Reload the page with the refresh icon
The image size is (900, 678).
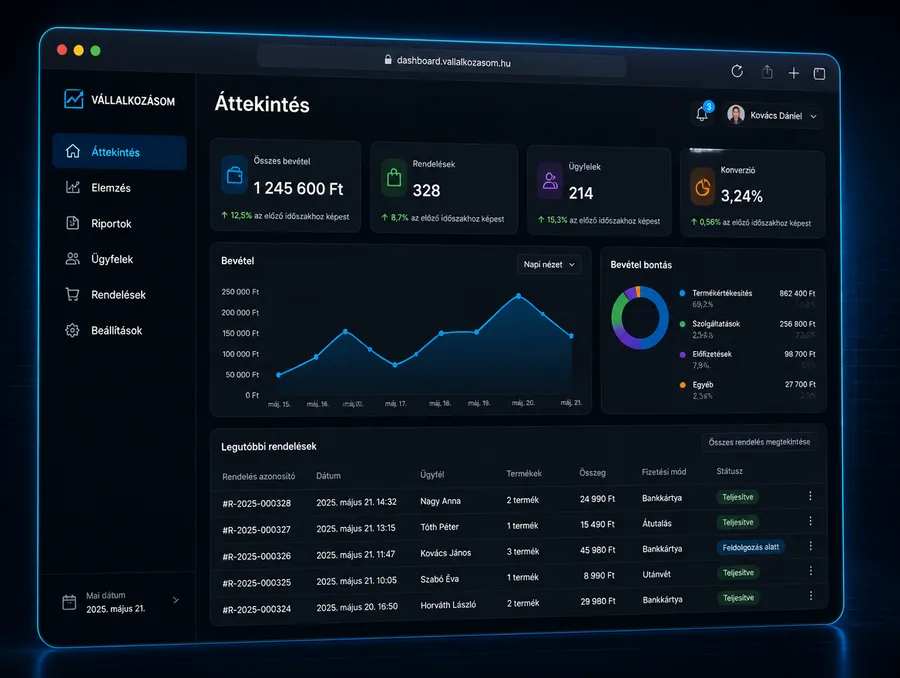click(x=737, y=71)
